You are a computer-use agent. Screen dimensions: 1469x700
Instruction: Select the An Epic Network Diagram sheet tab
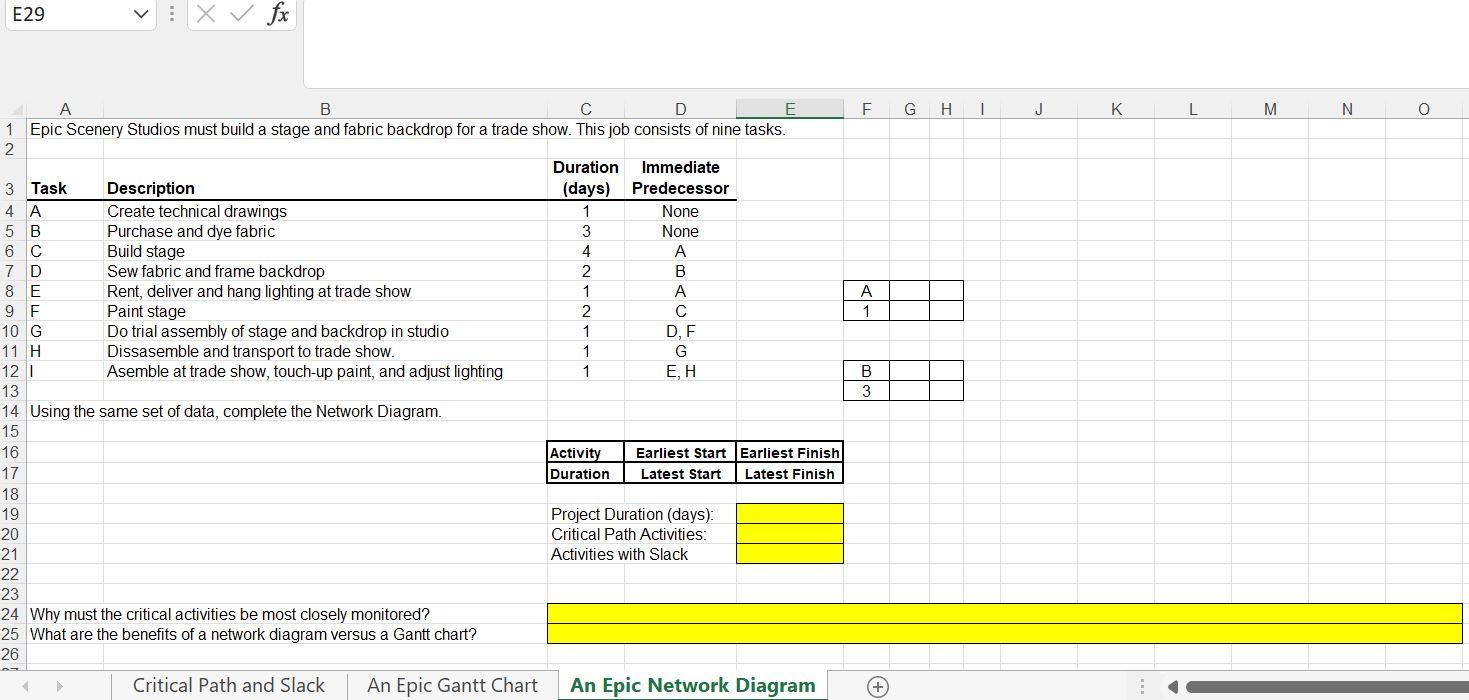pyautogui.click(x=692, y=687)
